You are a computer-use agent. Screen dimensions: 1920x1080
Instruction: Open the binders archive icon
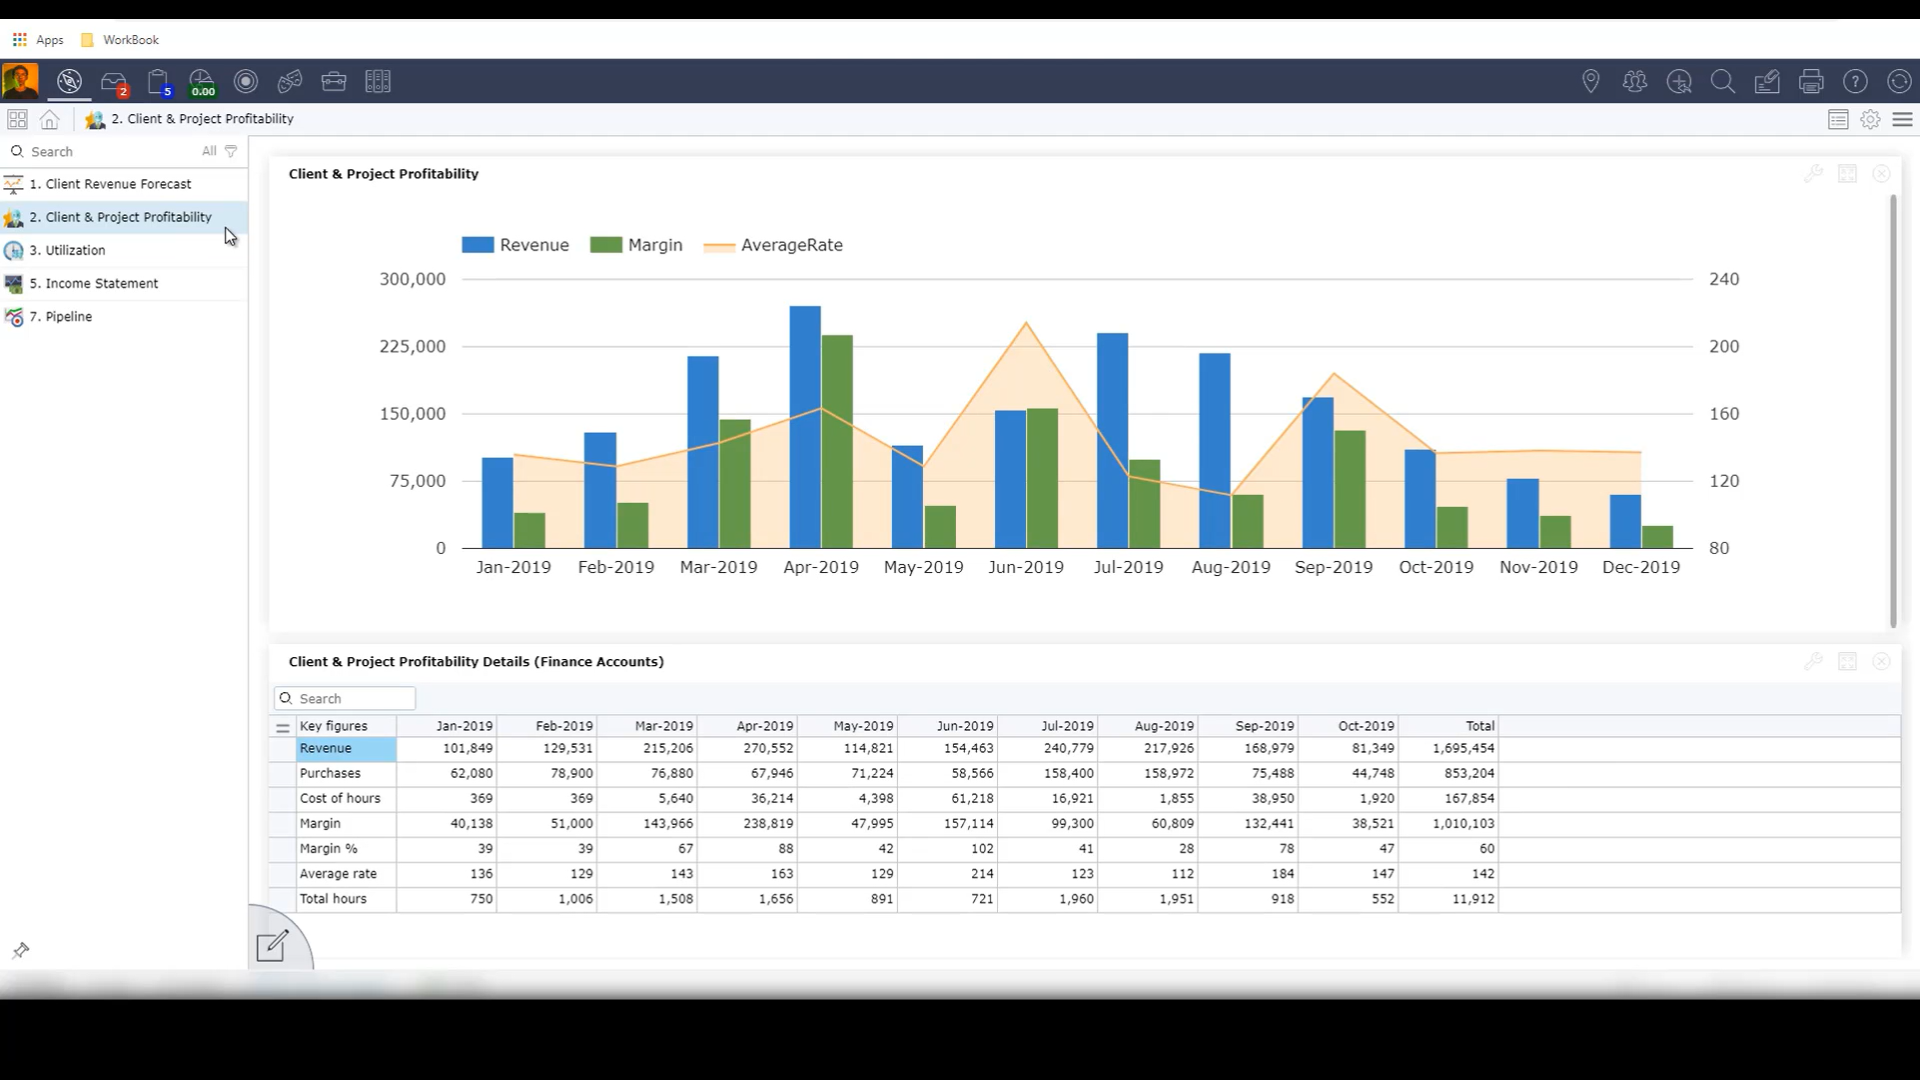pos(378,82)
